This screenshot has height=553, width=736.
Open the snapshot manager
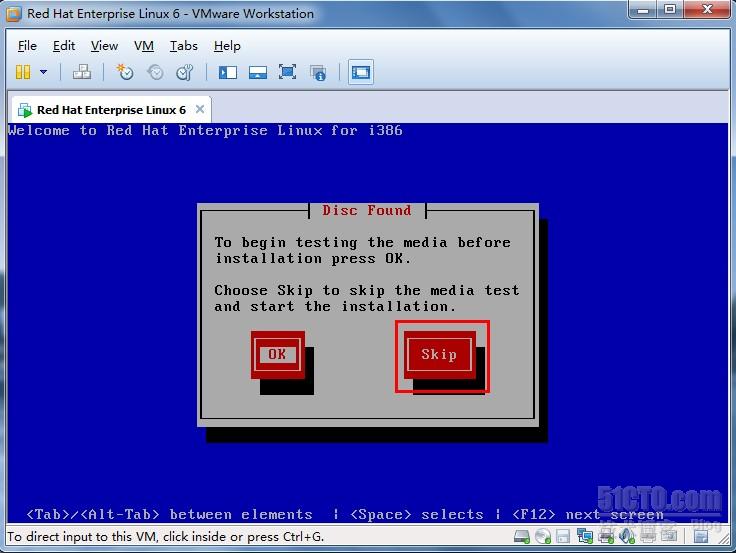[184, 72]
